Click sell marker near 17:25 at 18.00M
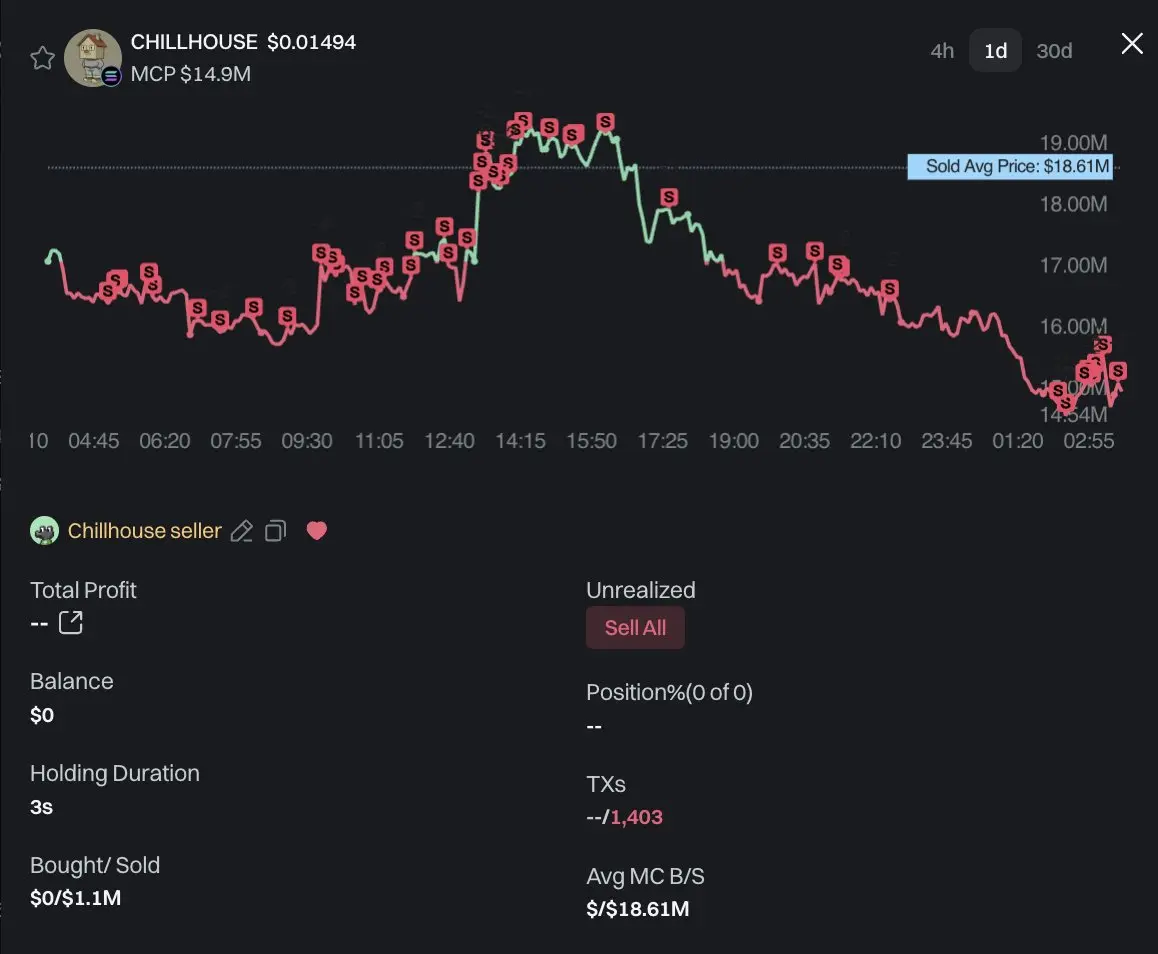This screenshot has height=954, width=1158. pyautogui.click(x=669, y=197)
